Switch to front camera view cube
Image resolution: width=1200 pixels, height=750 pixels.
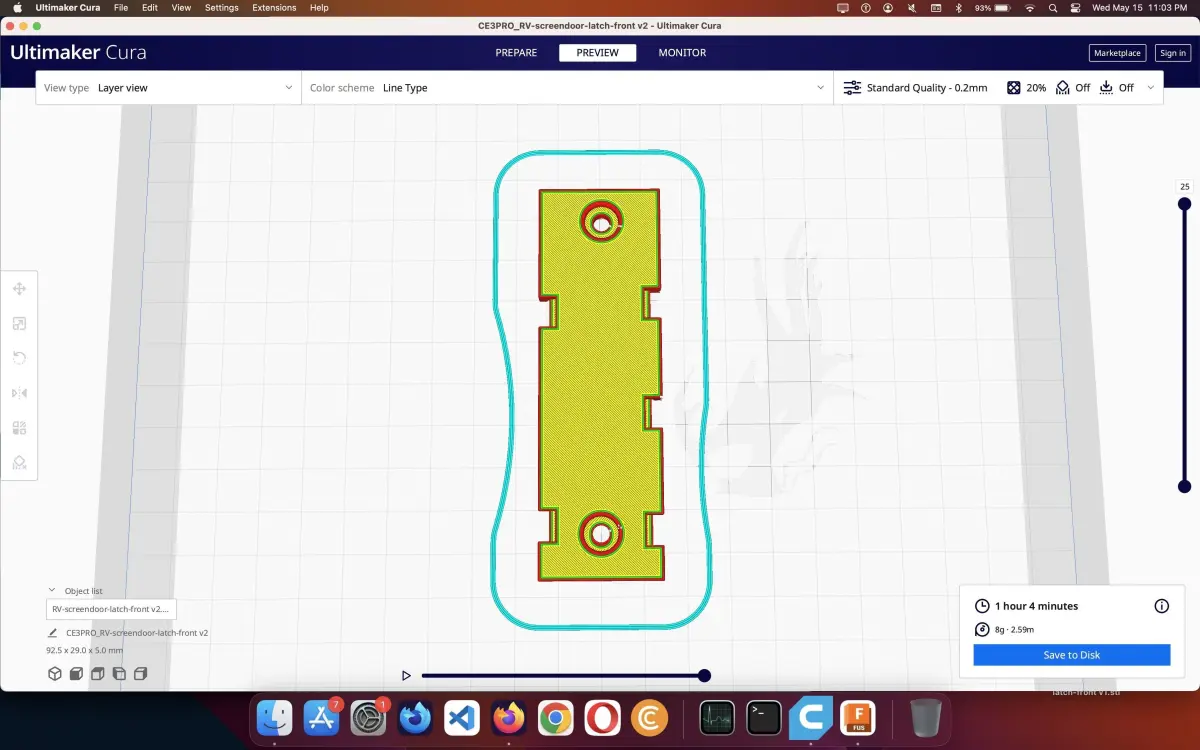pyautogui.click(x=76, y=674)
